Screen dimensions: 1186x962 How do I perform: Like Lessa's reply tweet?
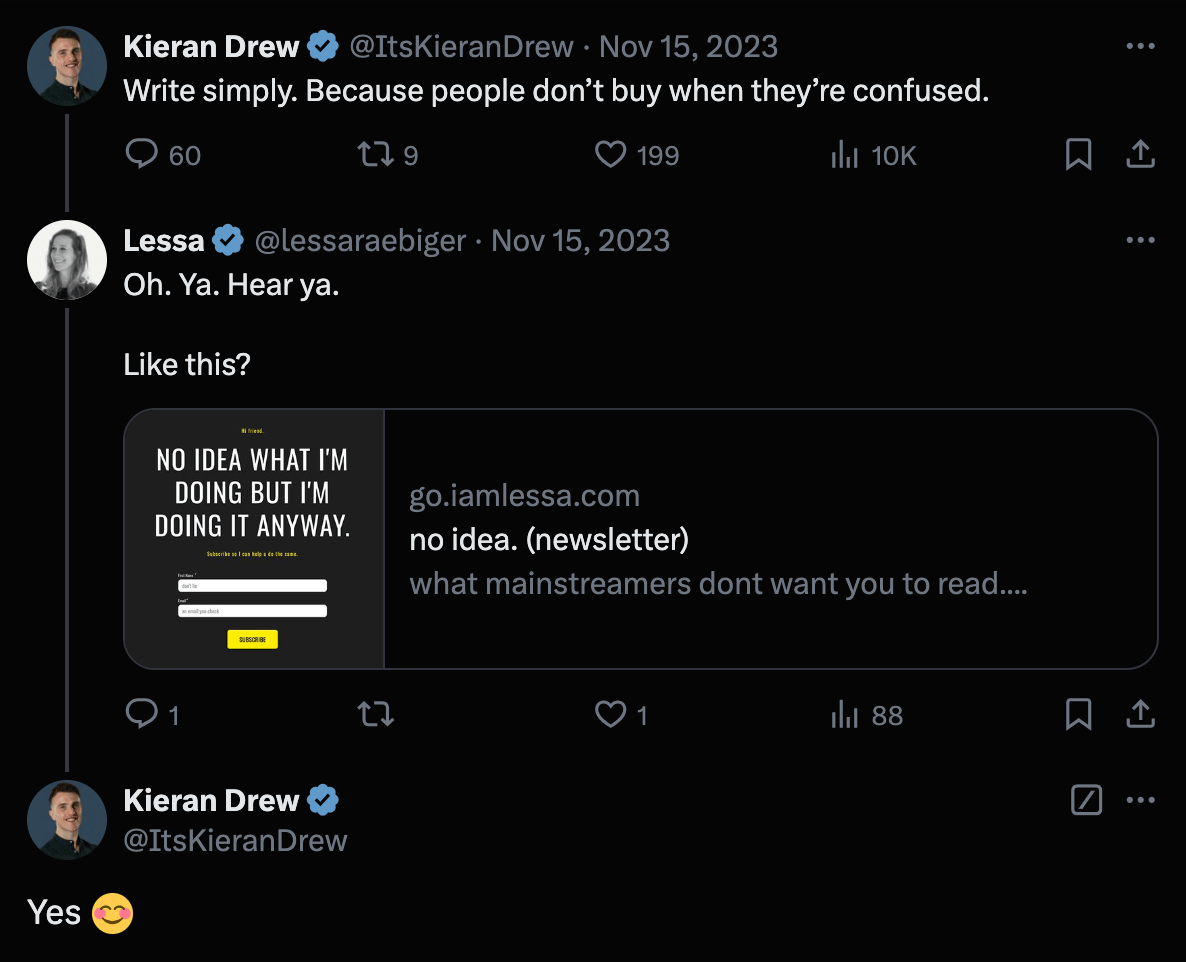620,714
